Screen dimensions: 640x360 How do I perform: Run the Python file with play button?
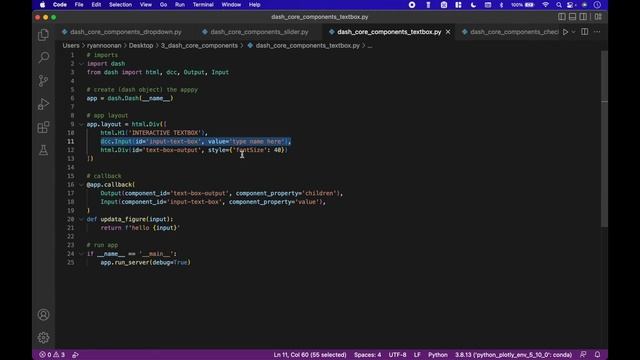point(565,32)
